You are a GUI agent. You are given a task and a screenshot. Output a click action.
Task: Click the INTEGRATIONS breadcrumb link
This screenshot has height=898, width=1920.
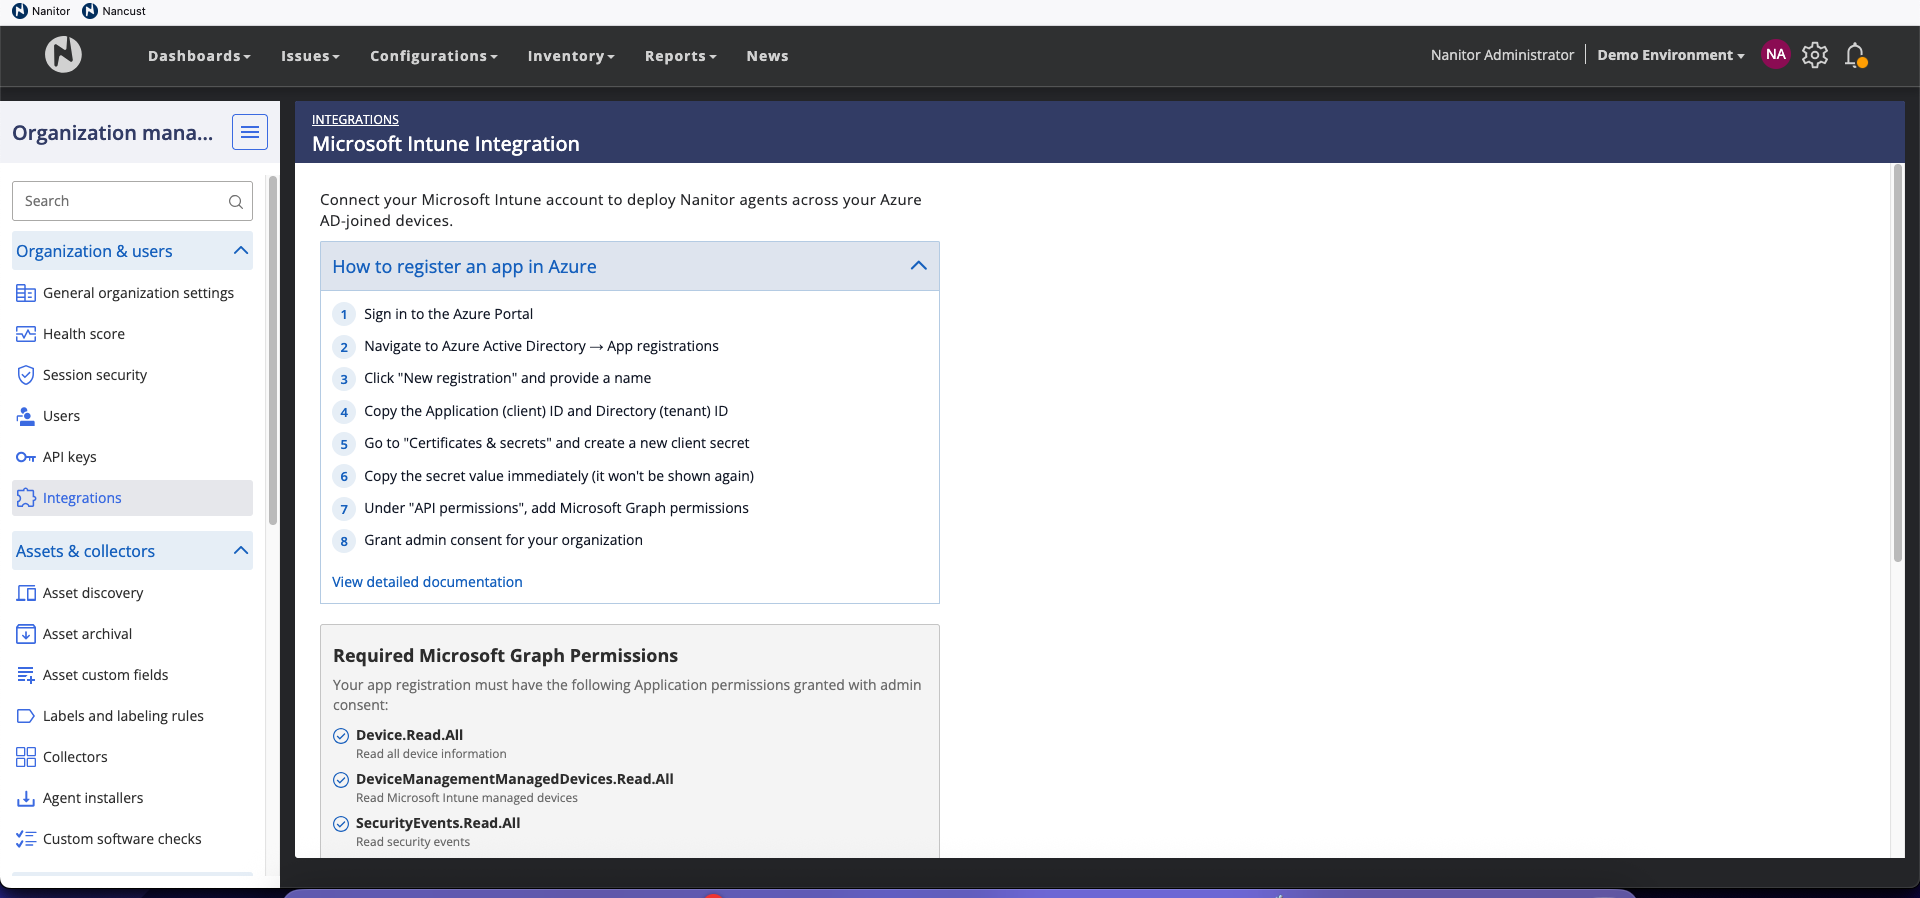click(355, 120)
